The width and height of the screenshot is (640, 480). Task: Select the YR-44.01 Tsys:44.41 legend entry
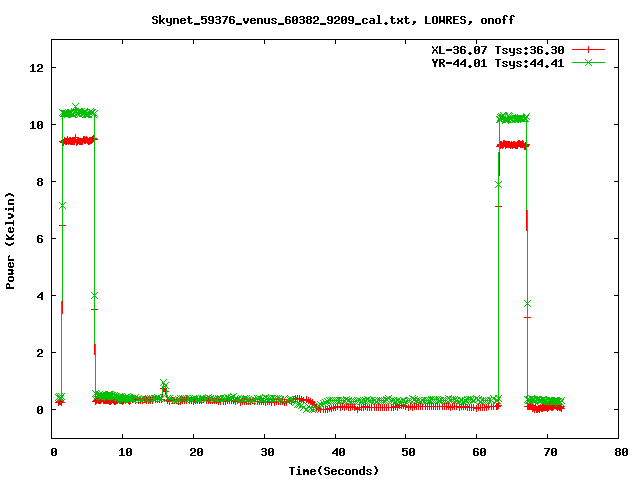click(498, 63)
